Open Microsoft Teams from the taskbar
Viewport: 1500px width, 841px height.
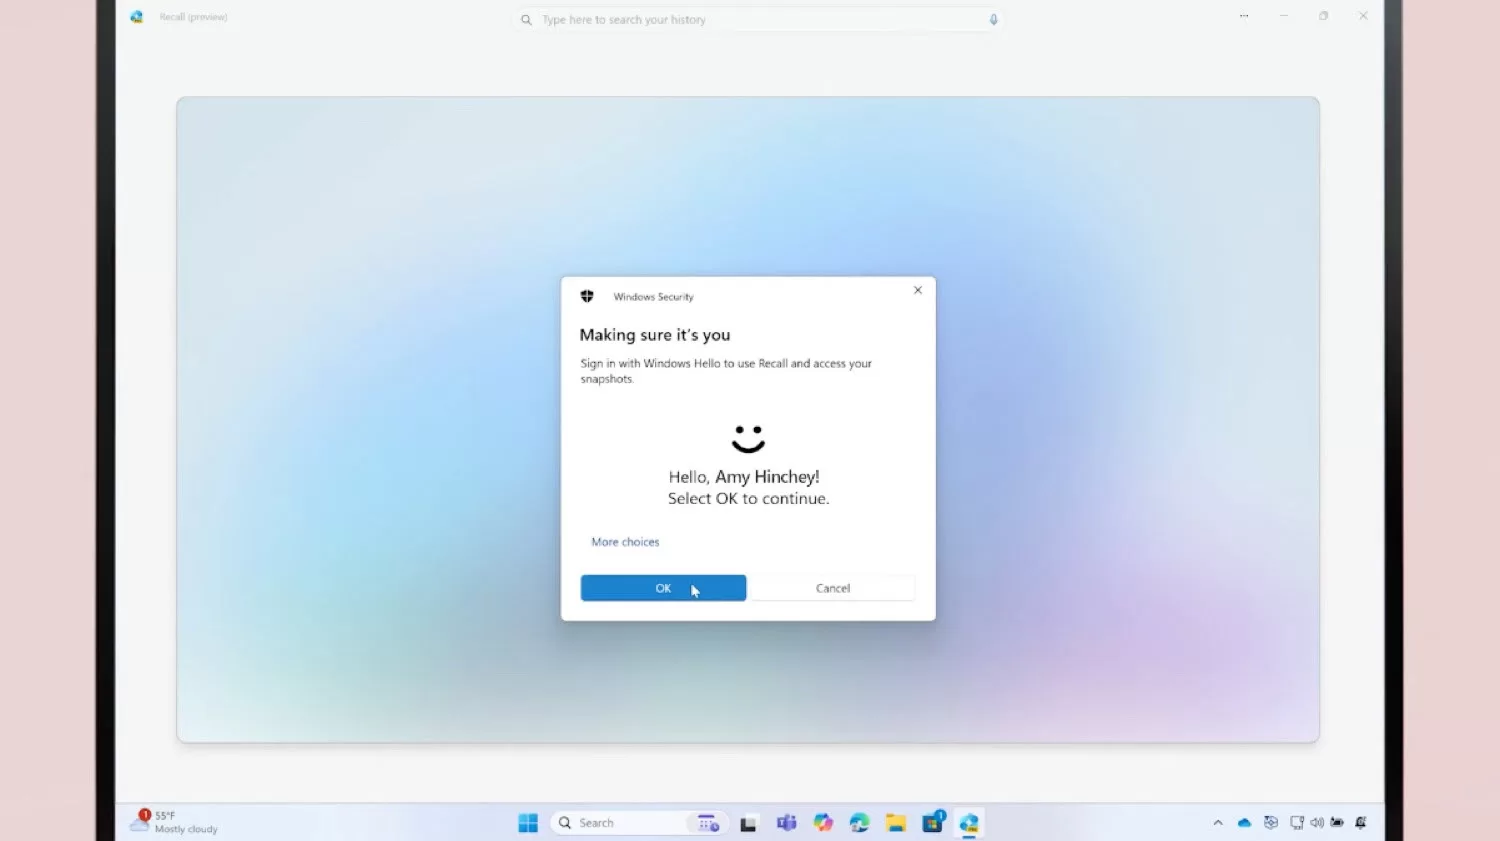[x=786, y=822]
